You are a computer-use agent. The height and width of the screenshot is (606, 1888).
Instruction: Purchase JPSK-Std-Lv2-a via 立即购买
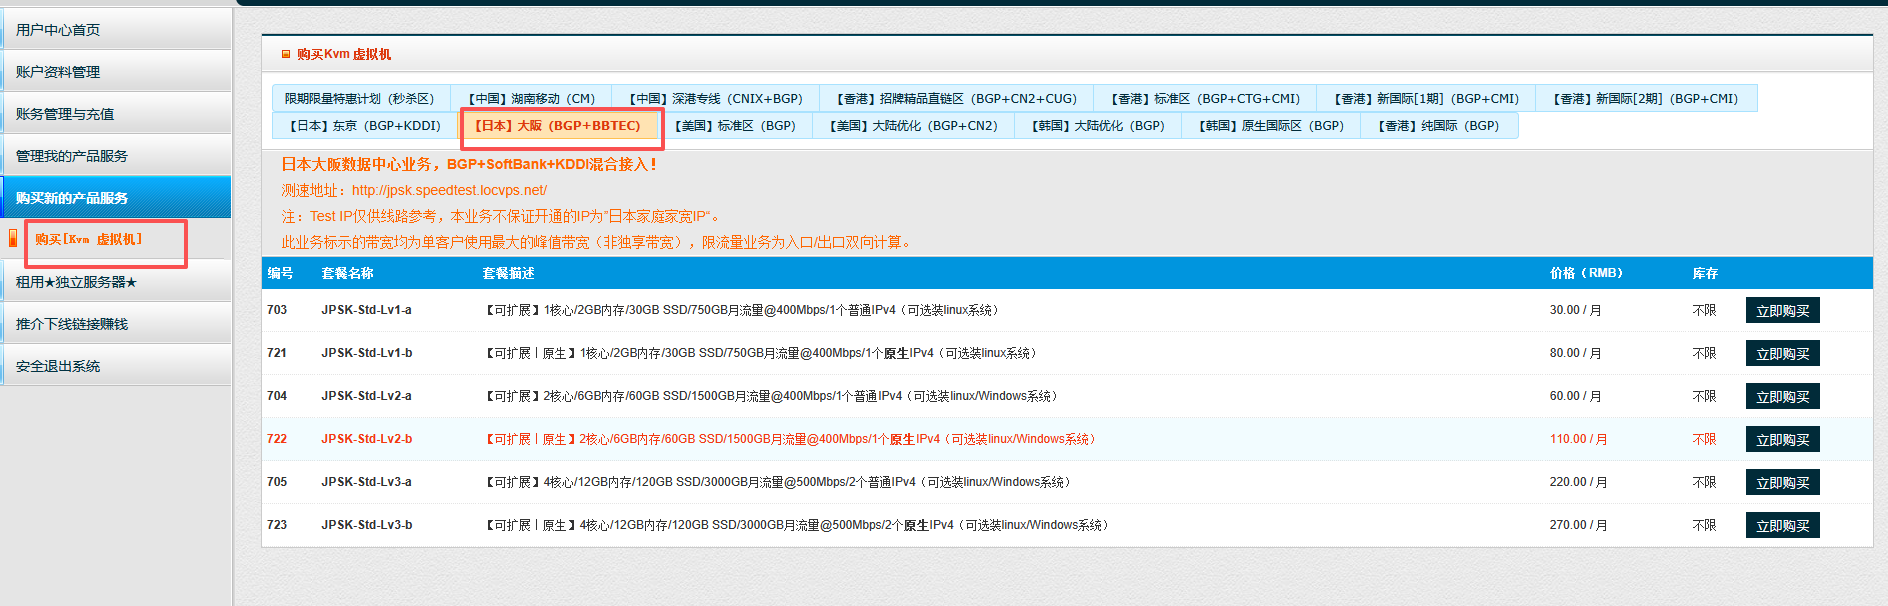click(1782, 397)
